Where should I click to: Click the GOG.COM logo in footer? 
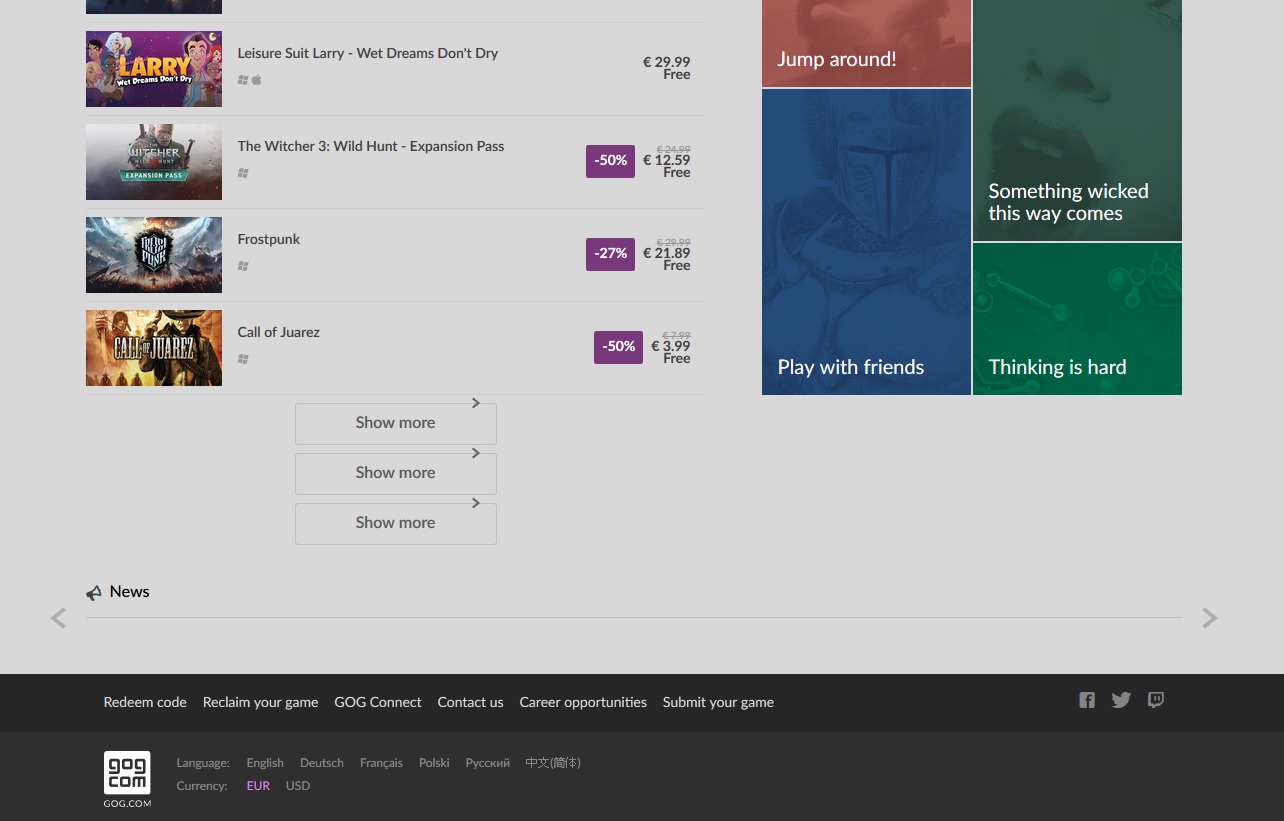click(x=127, y=779)
